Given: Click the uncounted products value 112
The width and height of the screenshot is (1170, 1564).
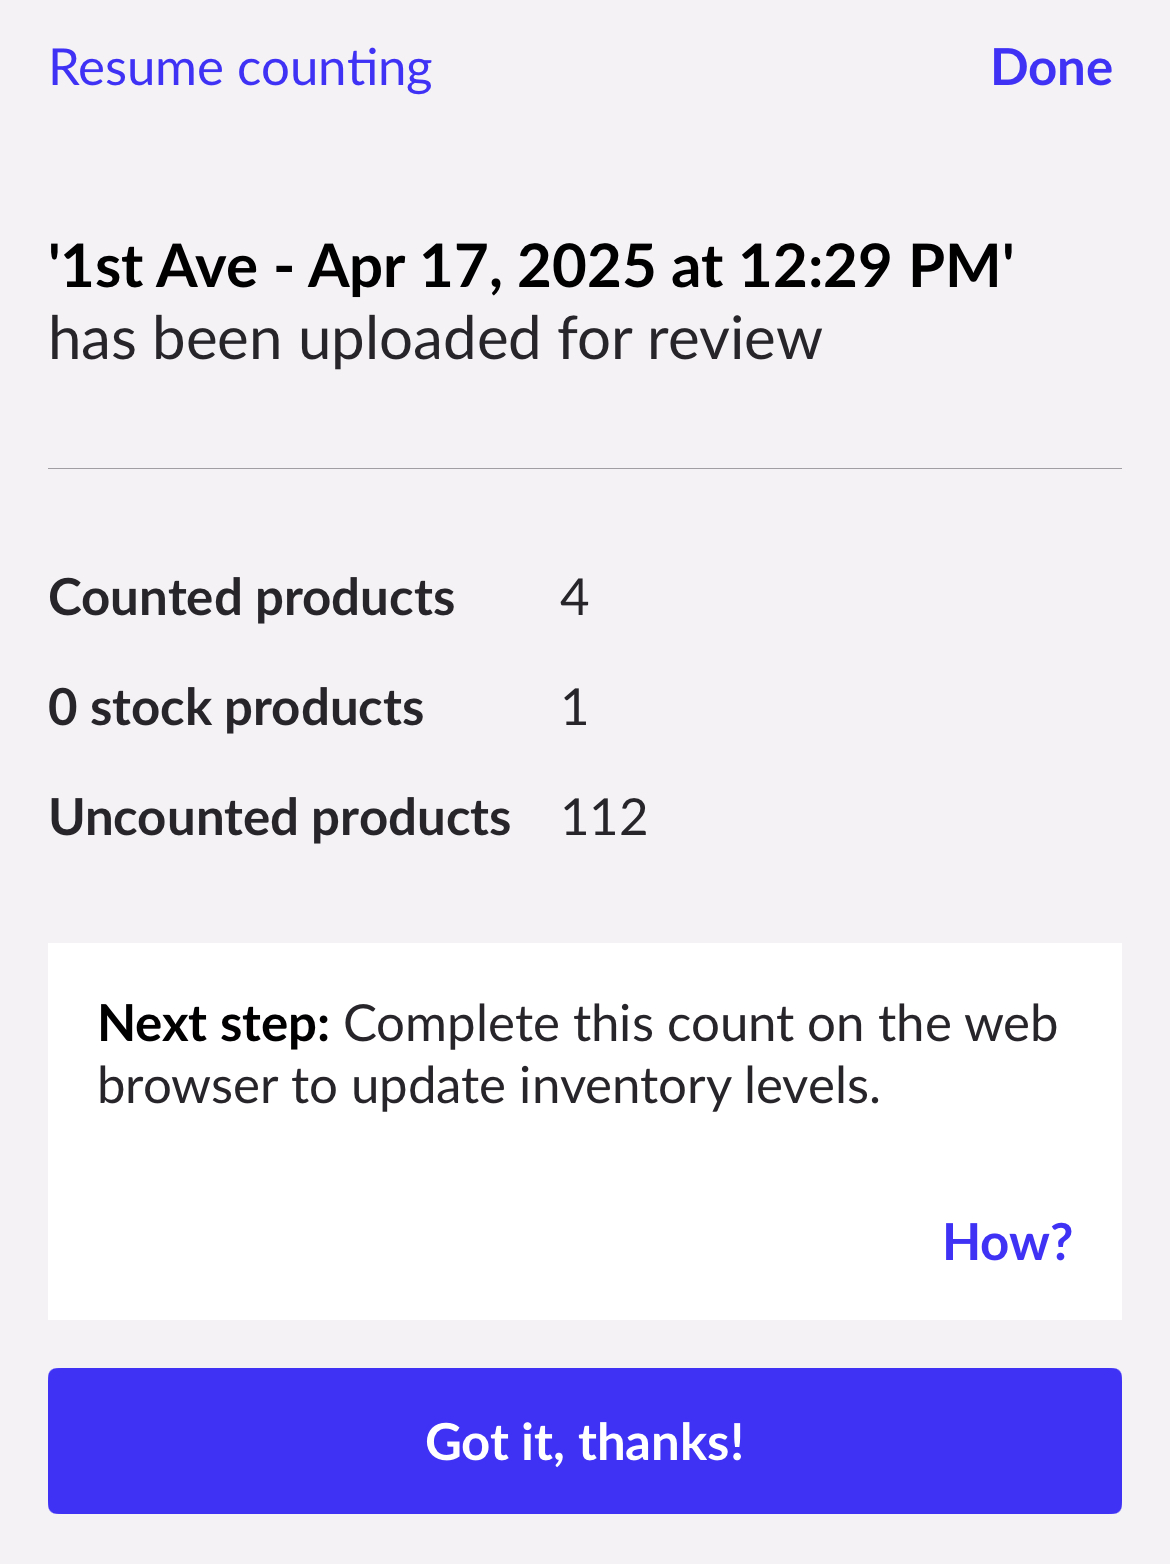Looking at the screenshot, I should click(x=604, y=818).
